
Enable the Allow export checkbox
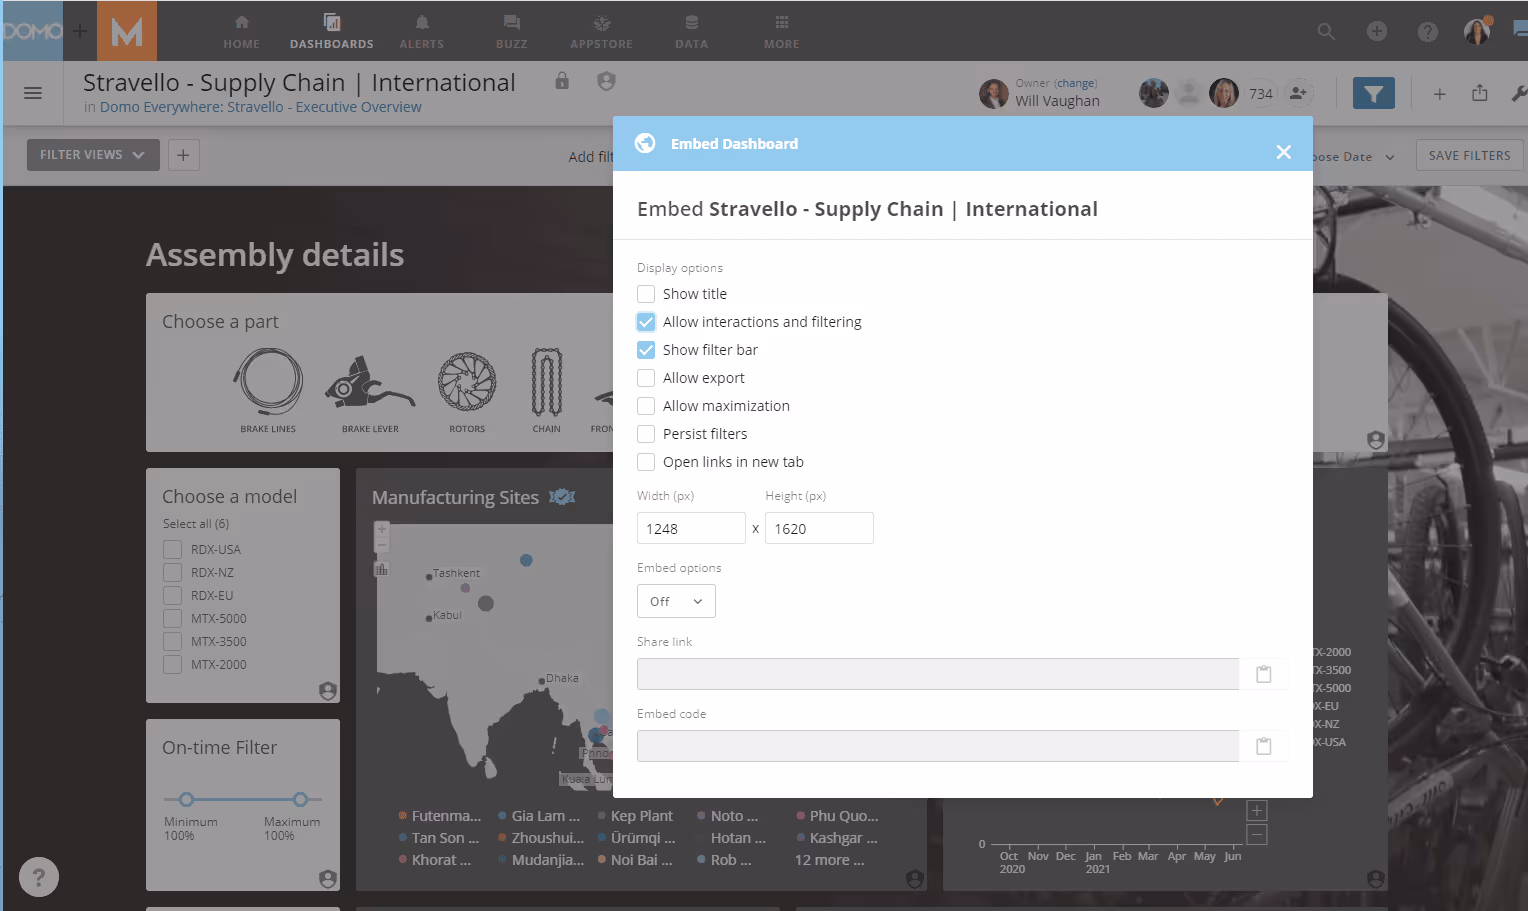(x=646, y=378)
